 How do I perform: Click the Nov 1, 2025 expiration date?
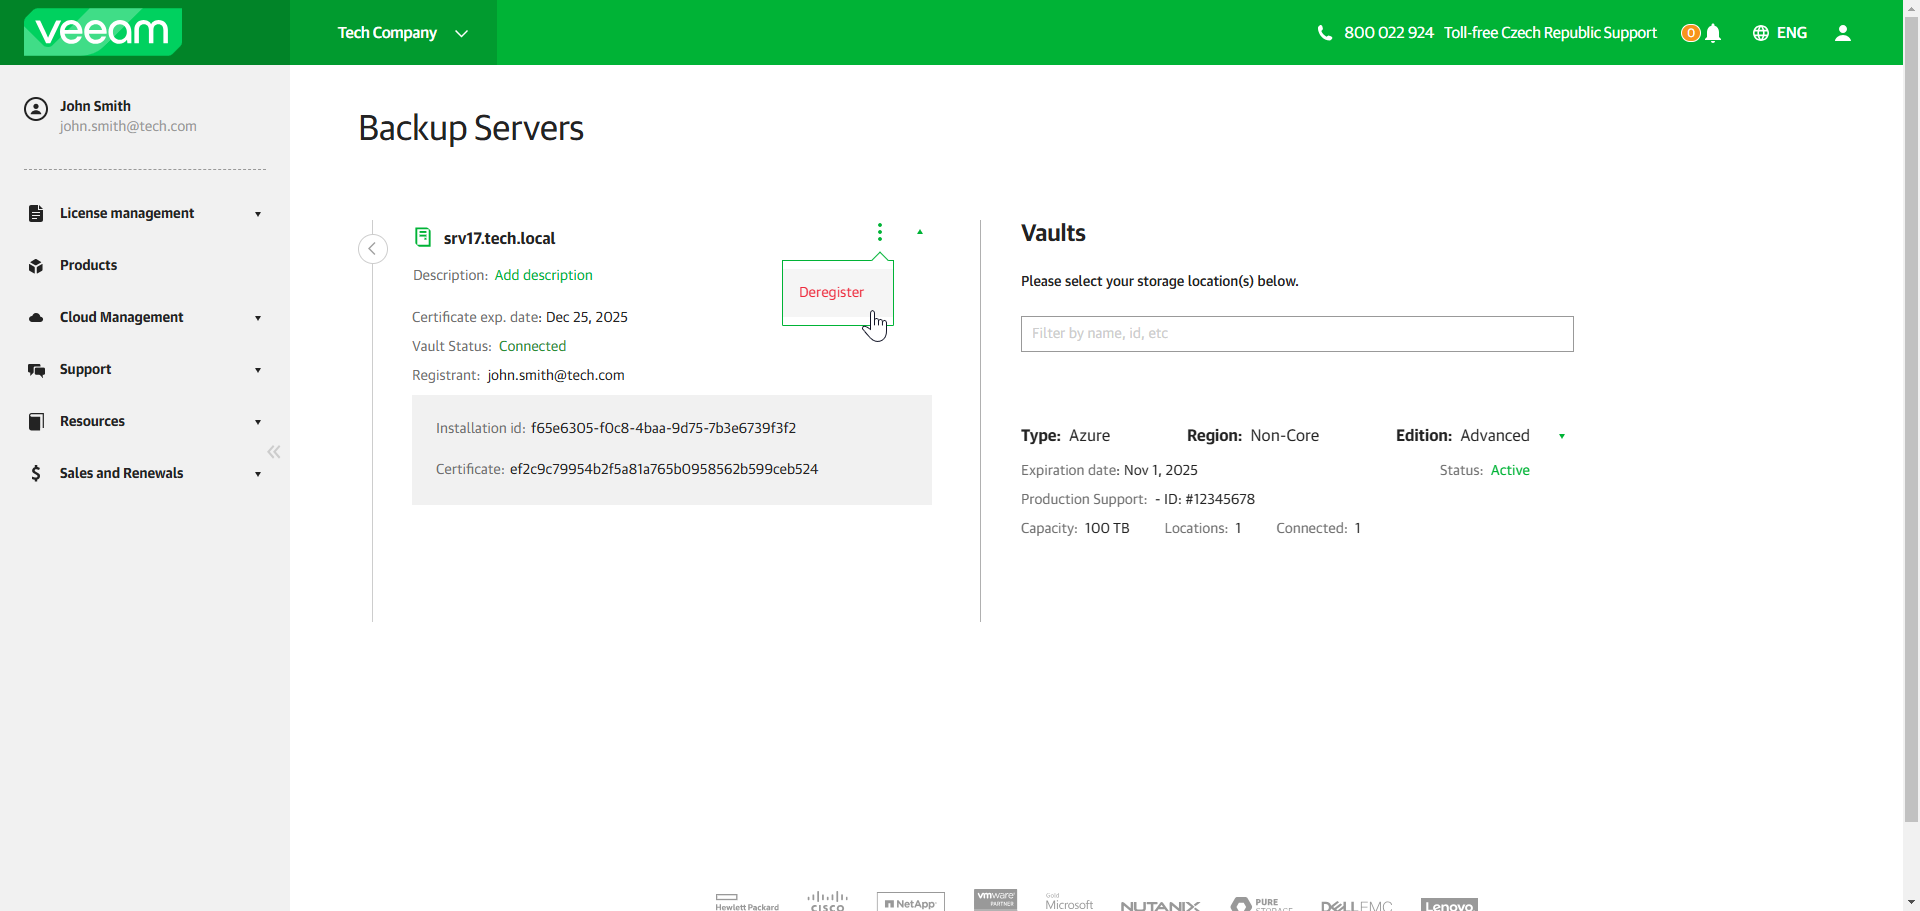pos(1161,470)
